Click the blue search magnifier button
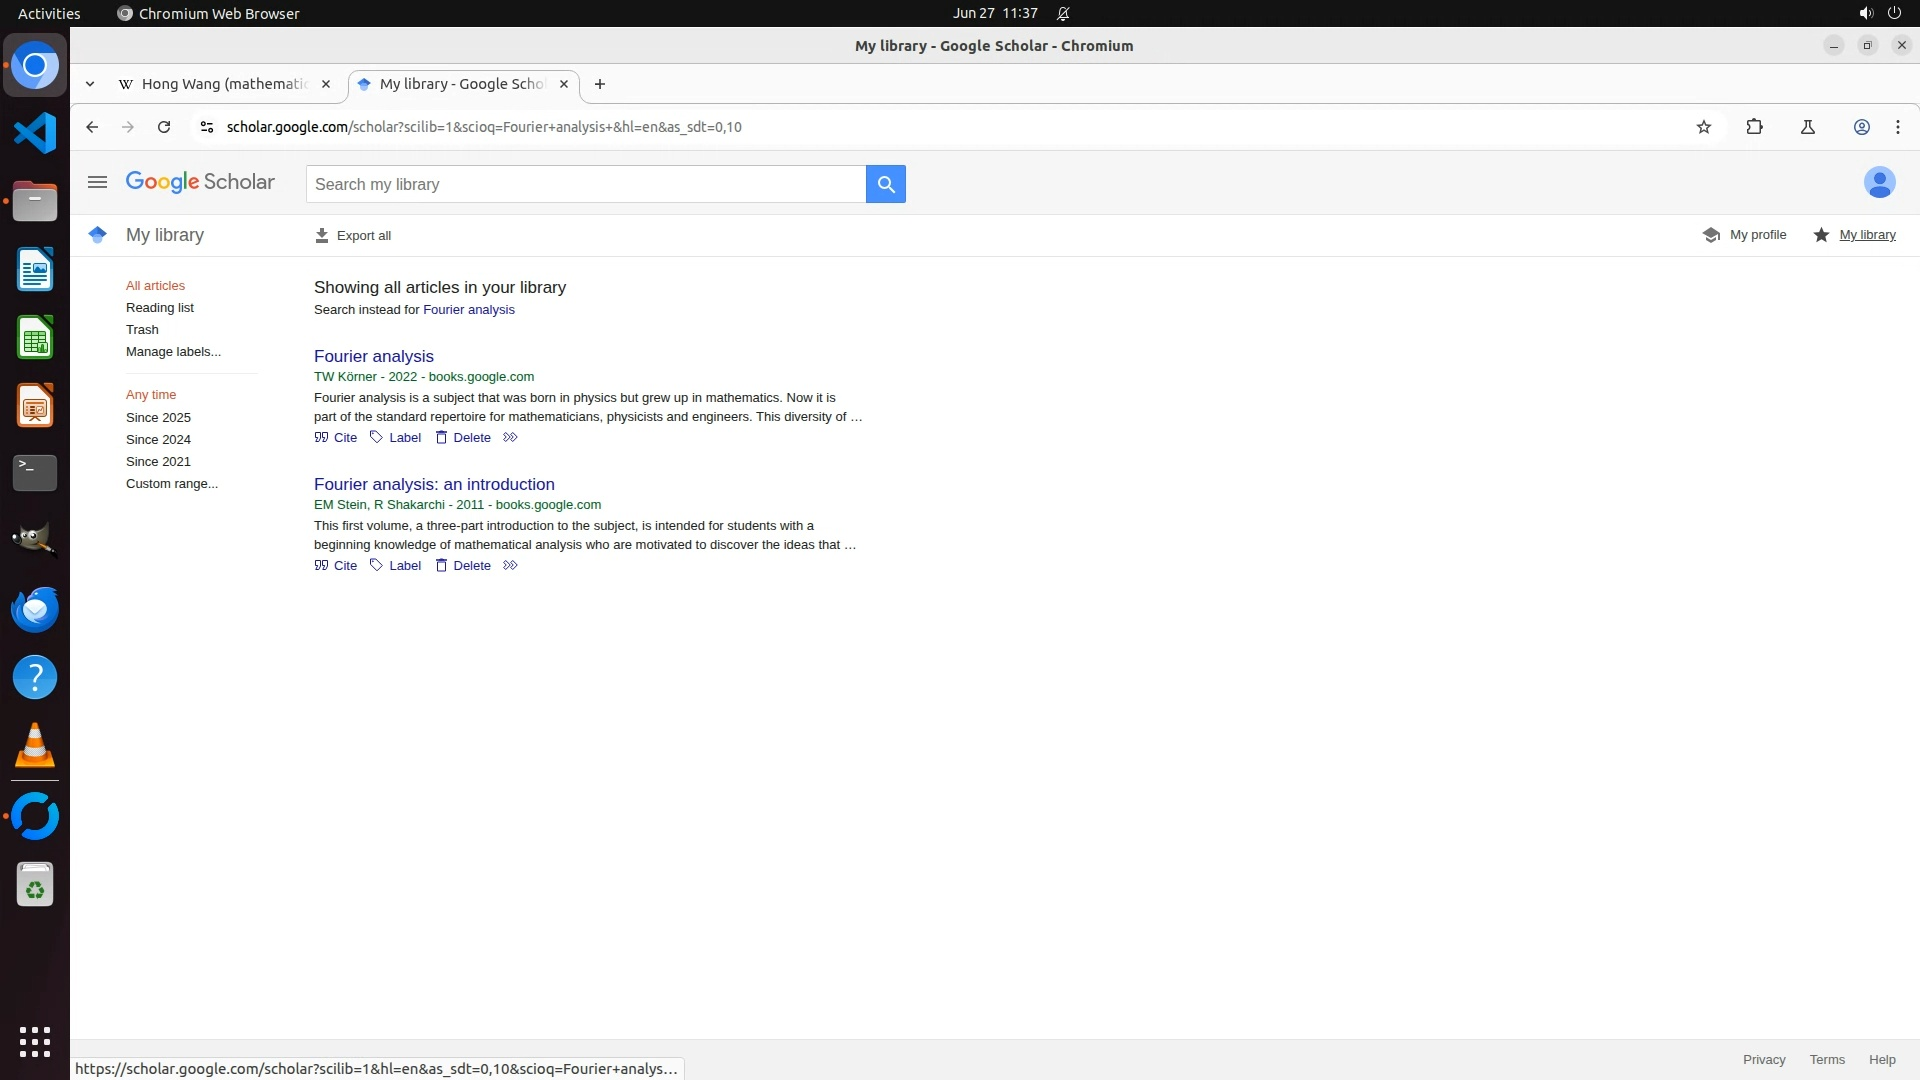 pos(885,184)
